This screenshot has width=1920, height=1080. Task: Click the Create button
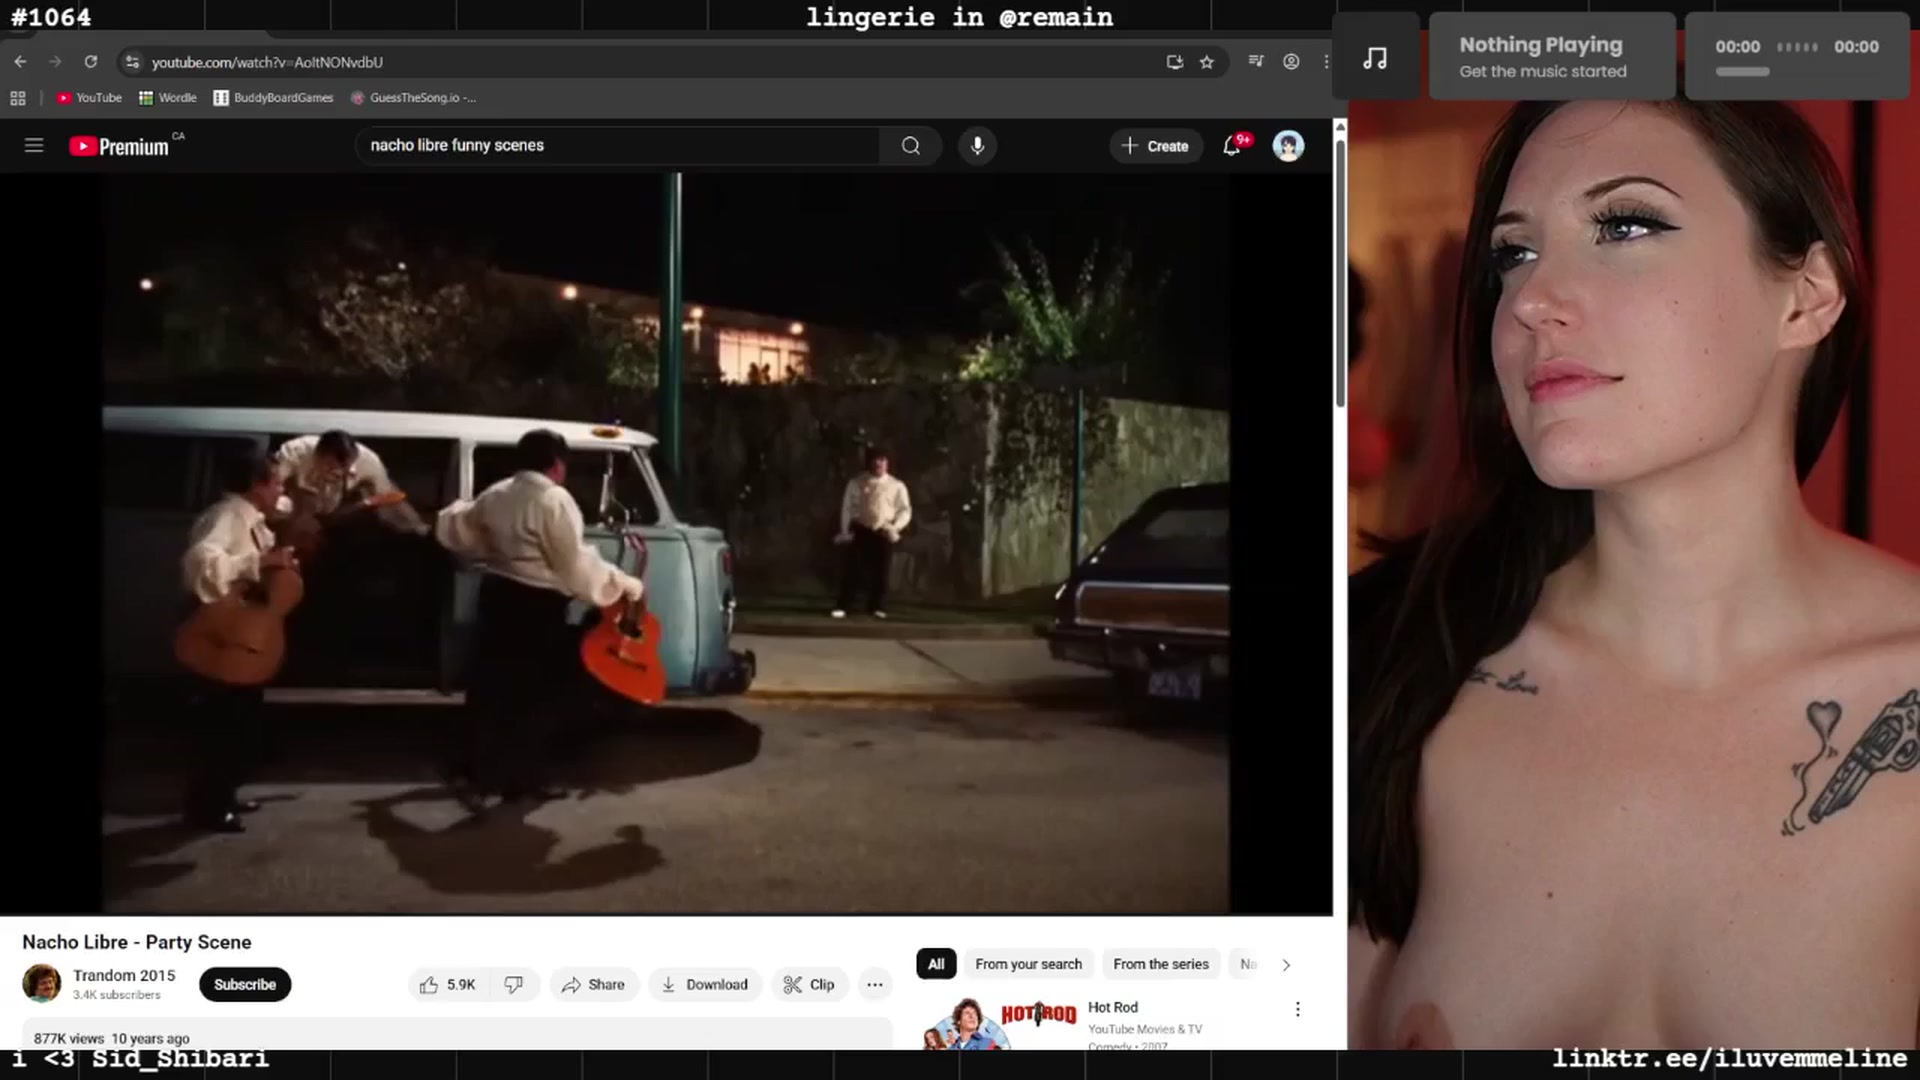click(1155, 146)
